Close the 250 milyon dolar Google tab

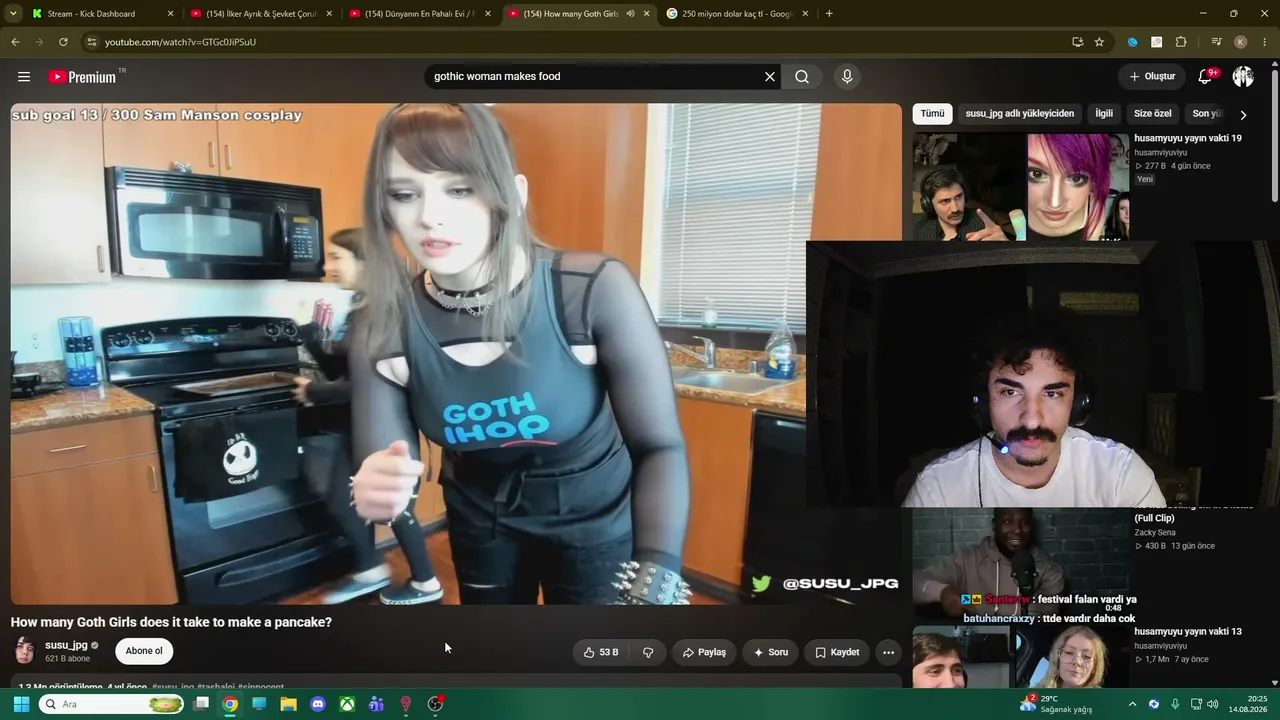tap(805, 14)
